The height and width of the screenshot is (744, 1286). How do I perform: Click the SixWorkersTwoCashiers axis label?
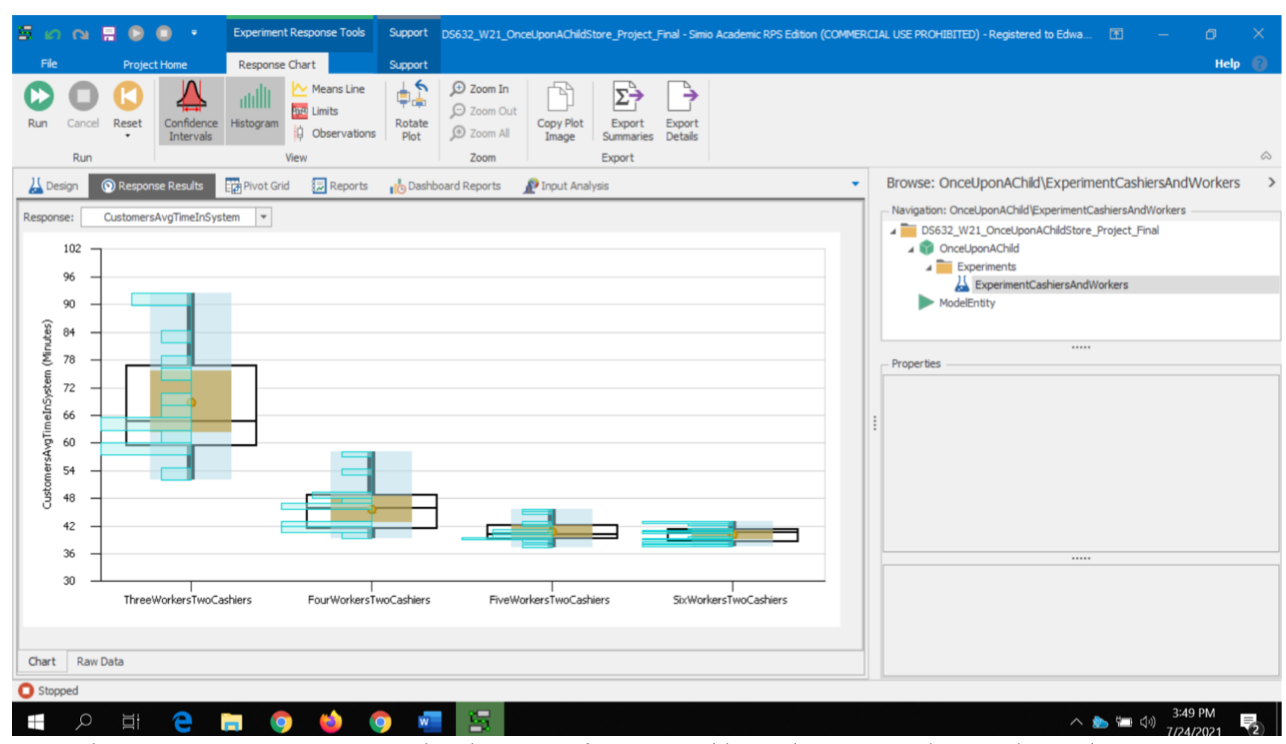pyautogui.click(x=730, y=600)
